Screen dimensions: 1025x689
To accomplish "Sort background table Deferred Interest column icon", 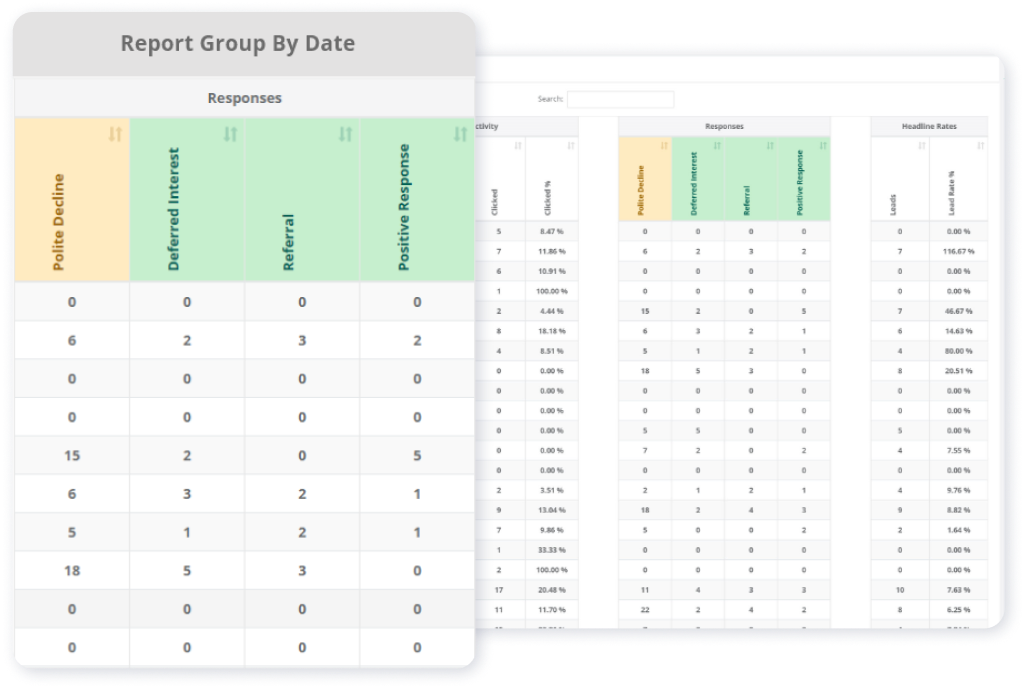I will click(717, 146).
